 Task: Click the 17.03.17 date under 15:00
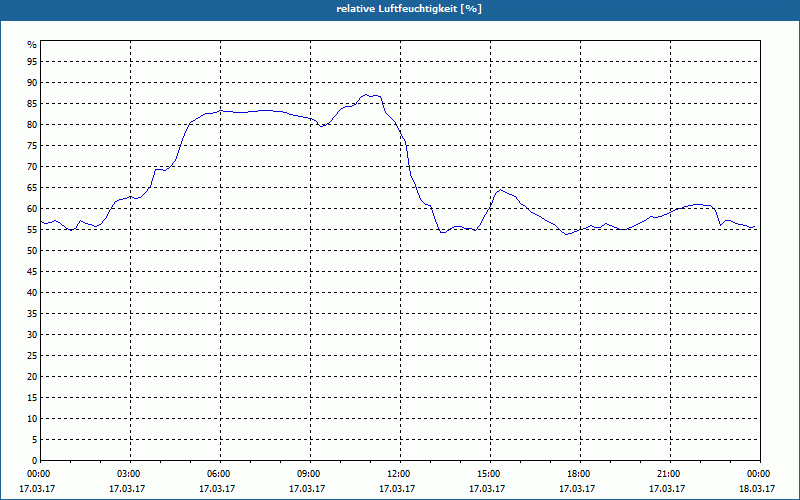tap(487, 489)
